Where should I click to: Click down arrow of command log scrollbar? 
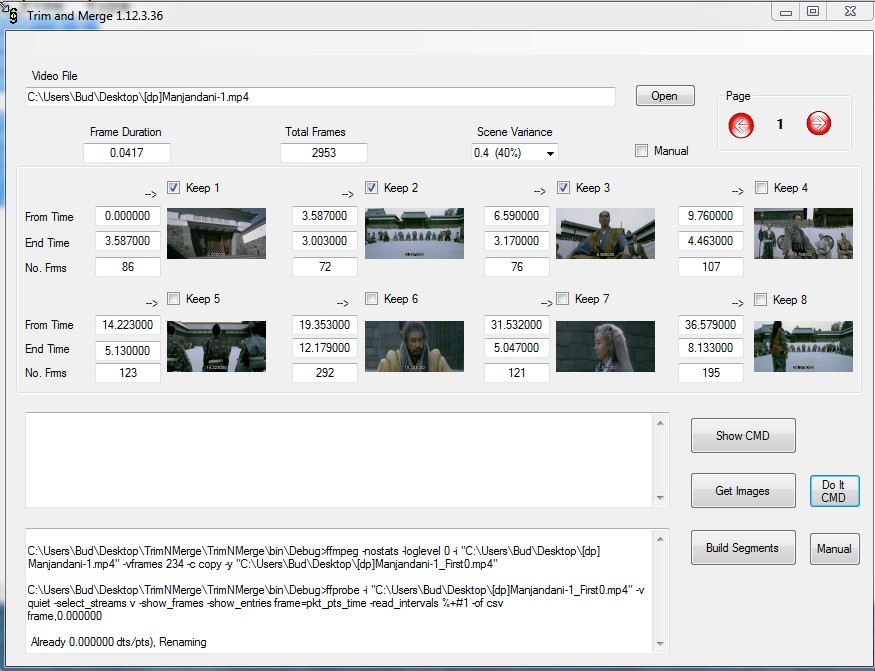660,644
